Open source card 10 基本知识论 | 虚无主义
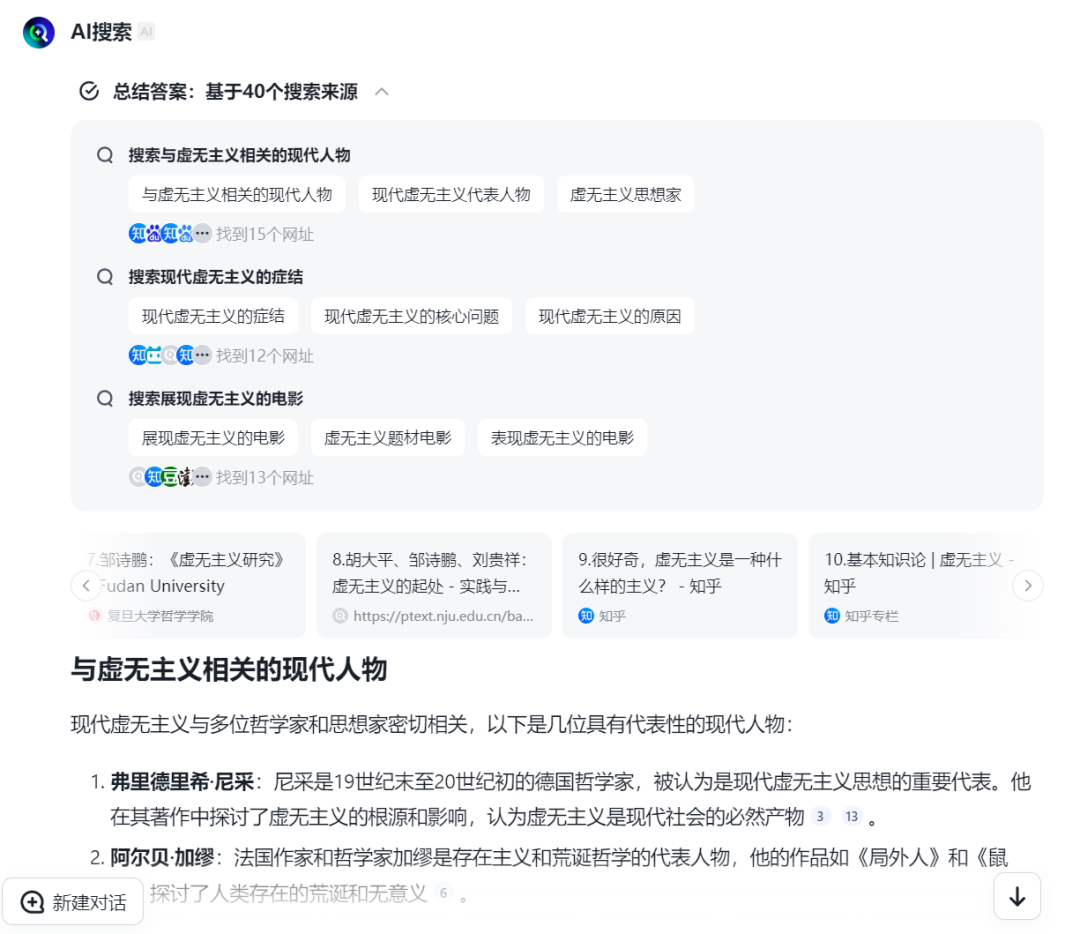This screenshot has width=1080, height=934. click(925, 585)
